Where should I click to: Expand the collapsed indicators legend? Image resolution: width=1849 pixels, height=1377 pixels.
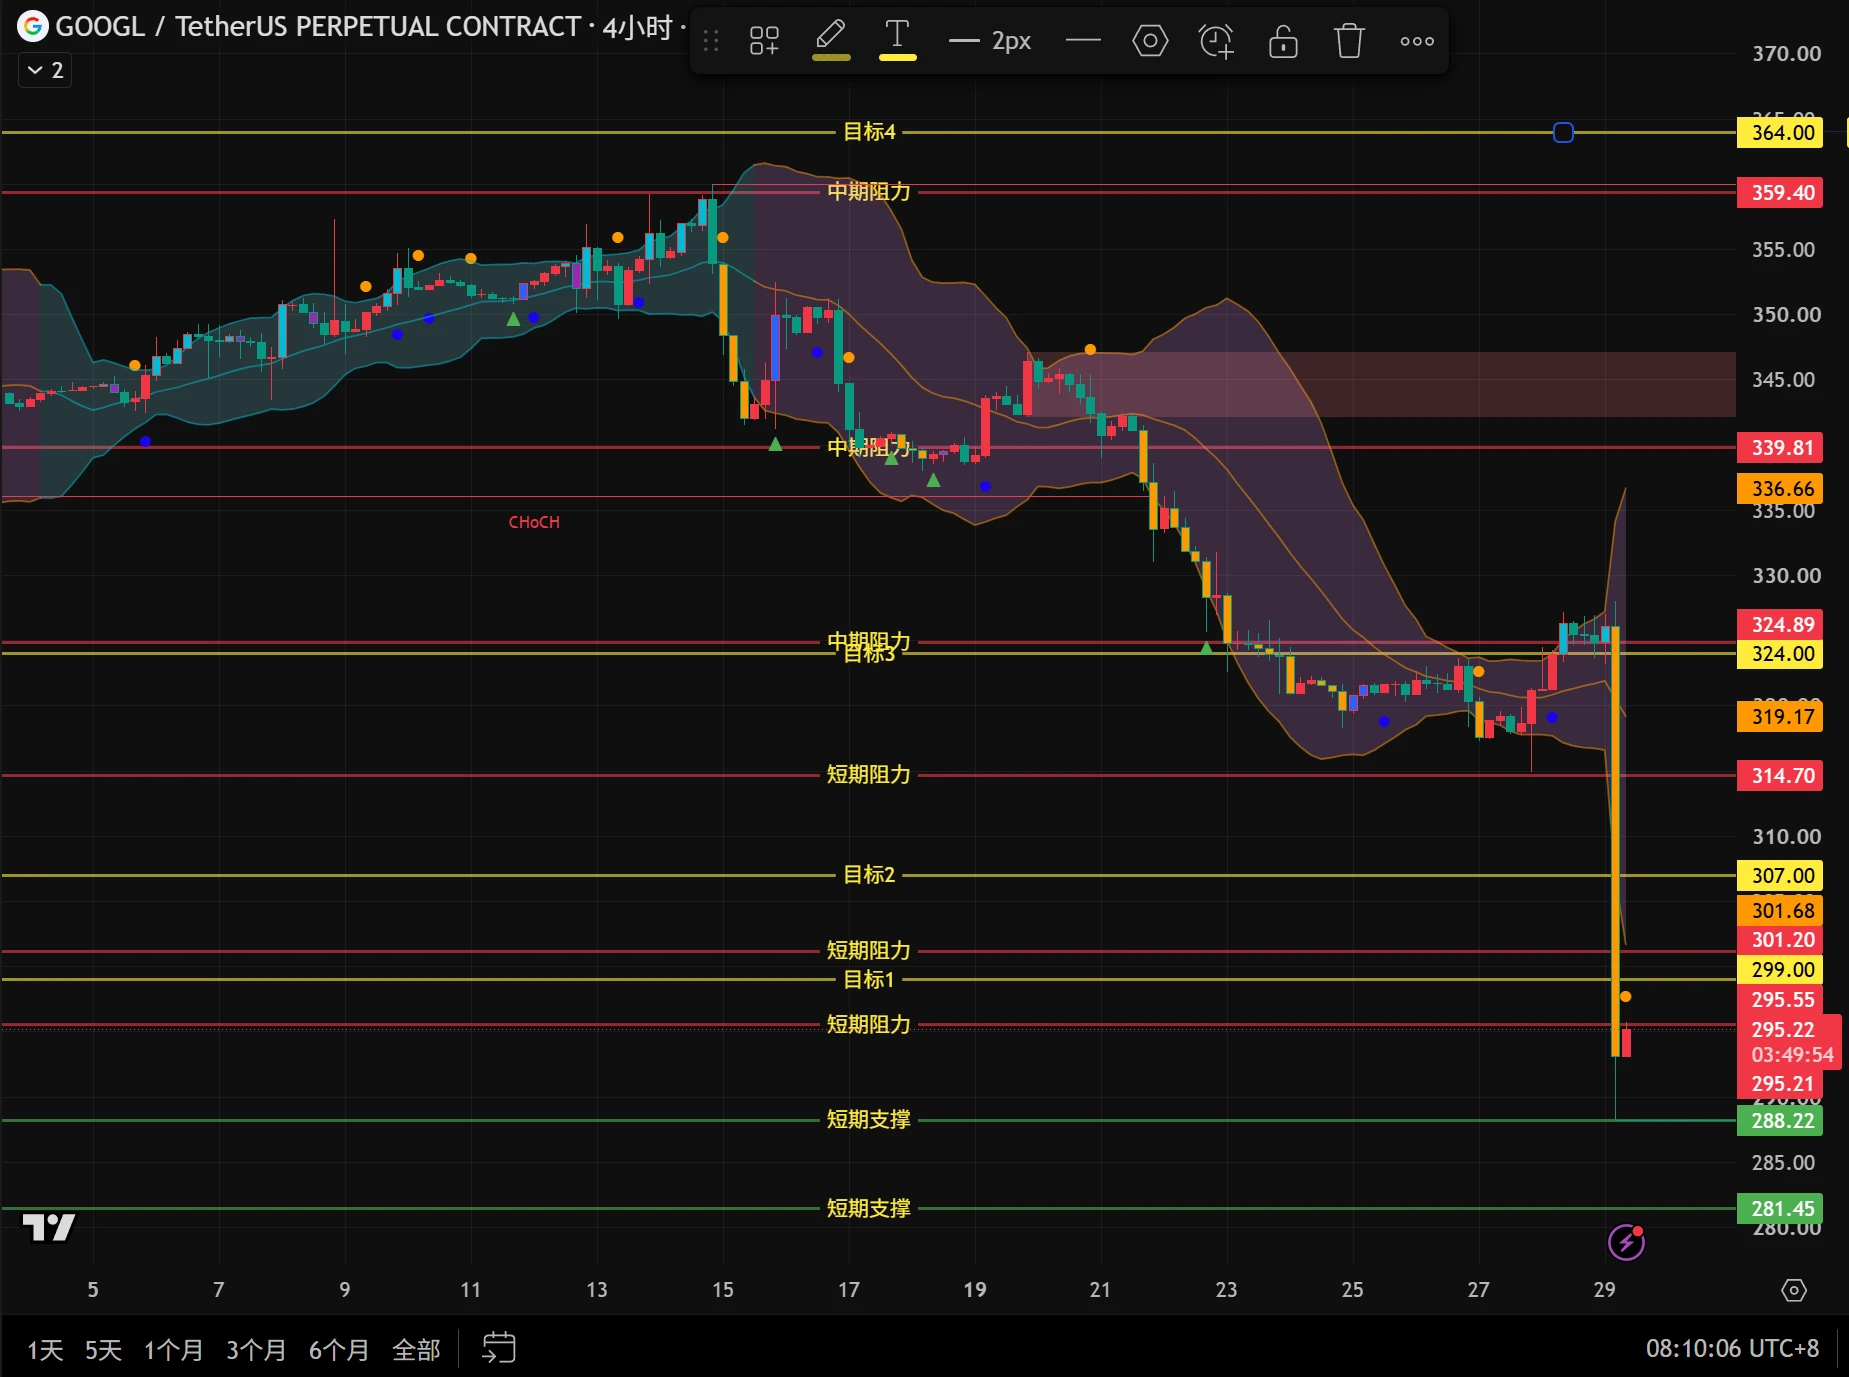[45, 70]
